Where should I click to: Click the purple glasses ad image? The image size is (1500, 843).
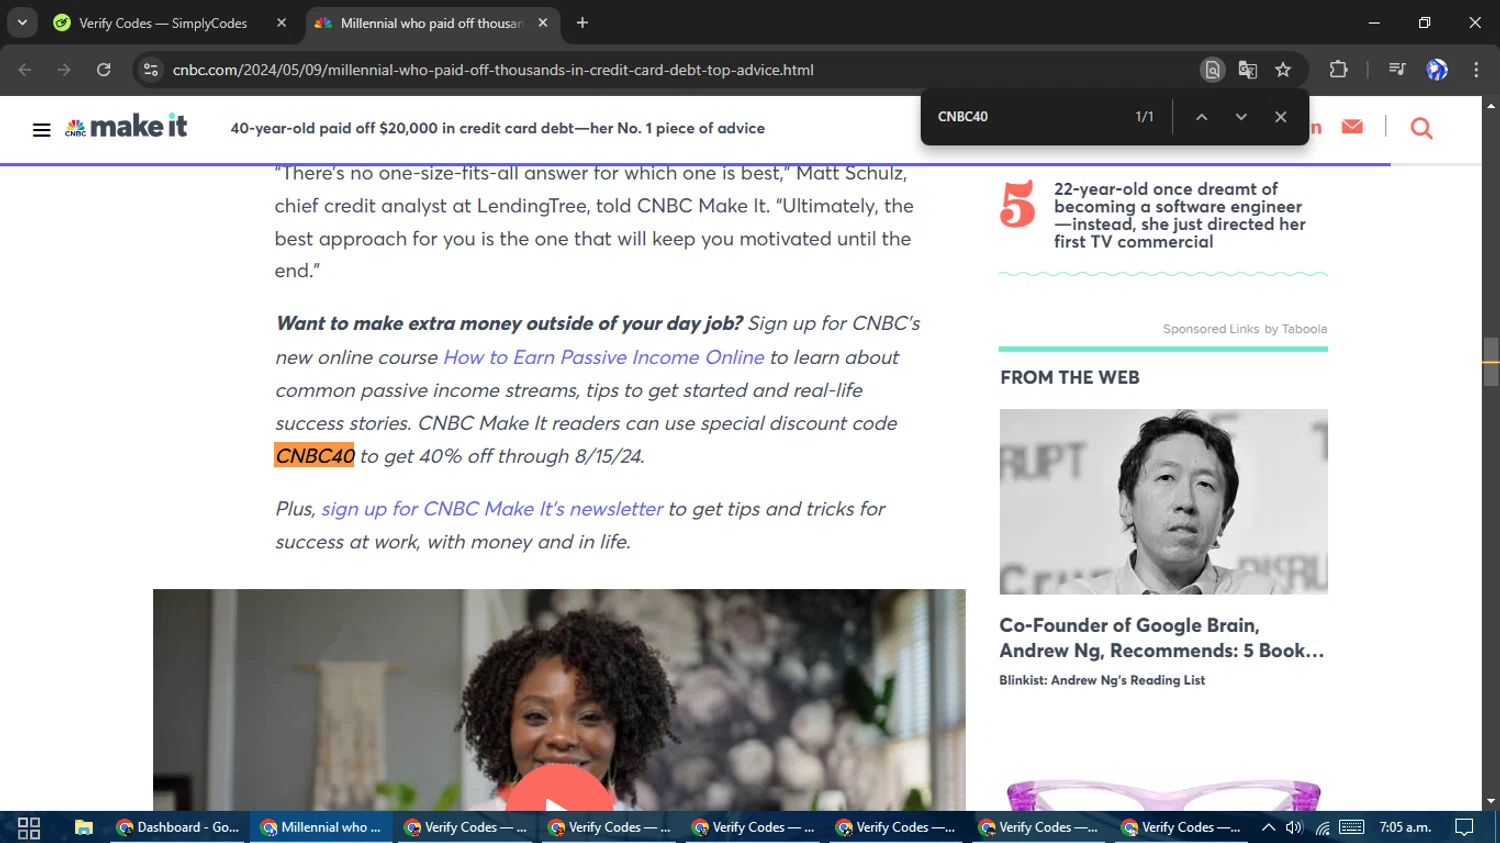[x=1164, y=795]
